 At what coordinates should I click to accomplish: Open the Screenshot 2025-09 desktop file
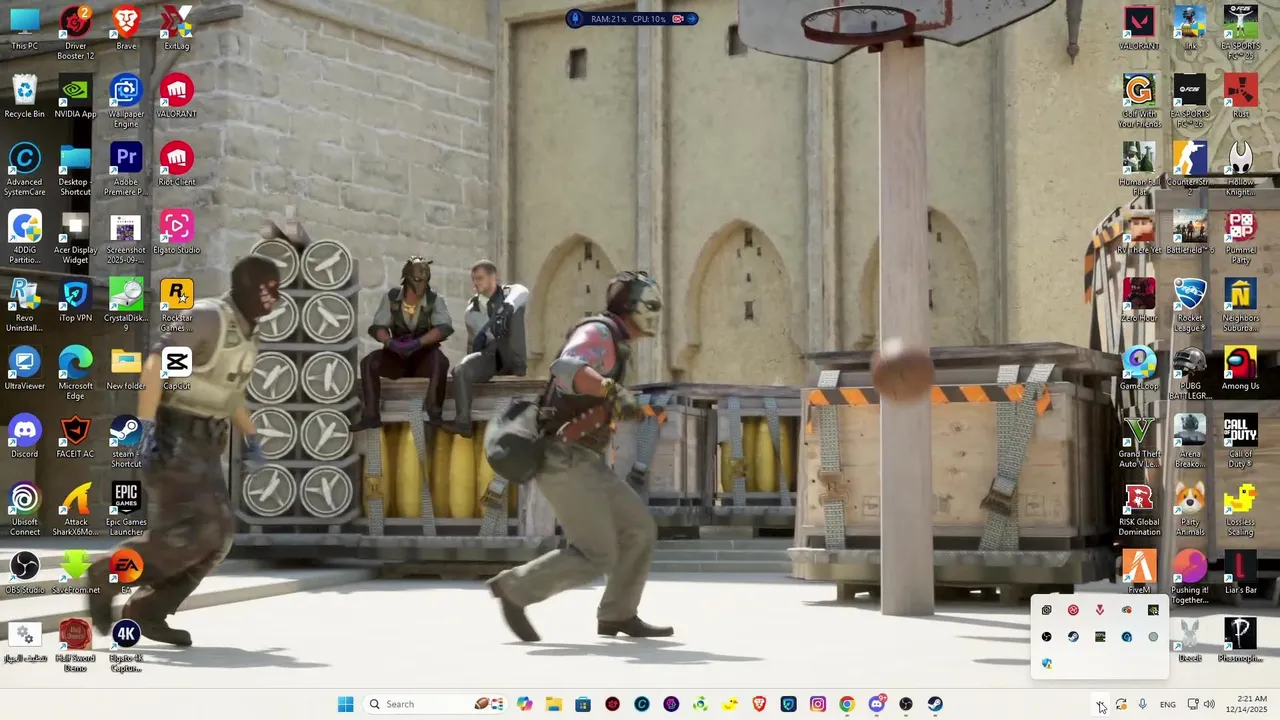point(126,237)
